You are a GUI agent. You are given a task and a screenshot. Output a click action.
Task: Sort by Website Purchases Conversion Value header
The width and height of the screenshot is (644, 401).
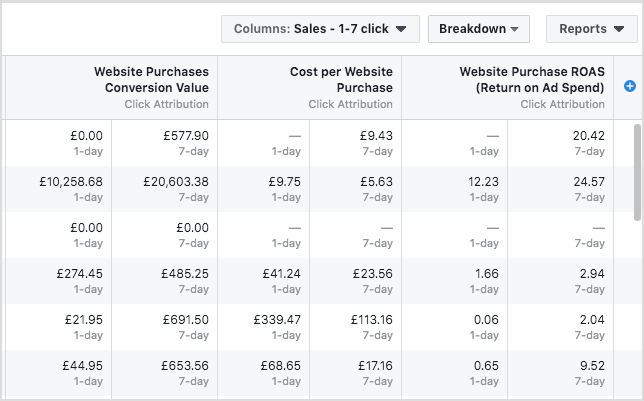(151, 80)
